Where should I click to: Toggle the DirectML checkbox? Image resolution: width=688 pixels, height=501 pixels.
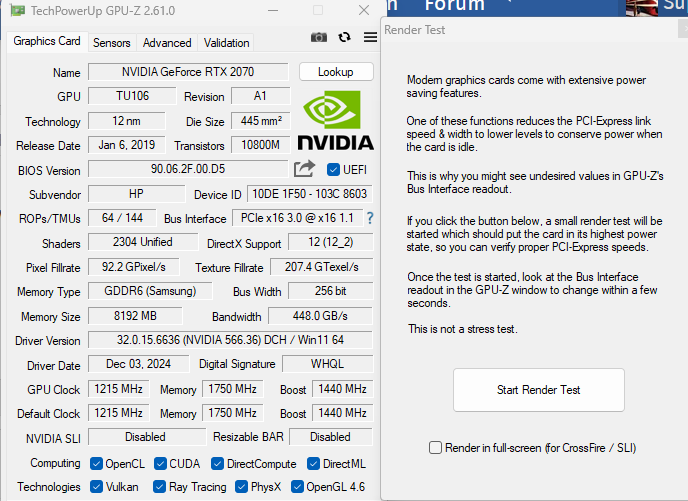pos(313,464)
